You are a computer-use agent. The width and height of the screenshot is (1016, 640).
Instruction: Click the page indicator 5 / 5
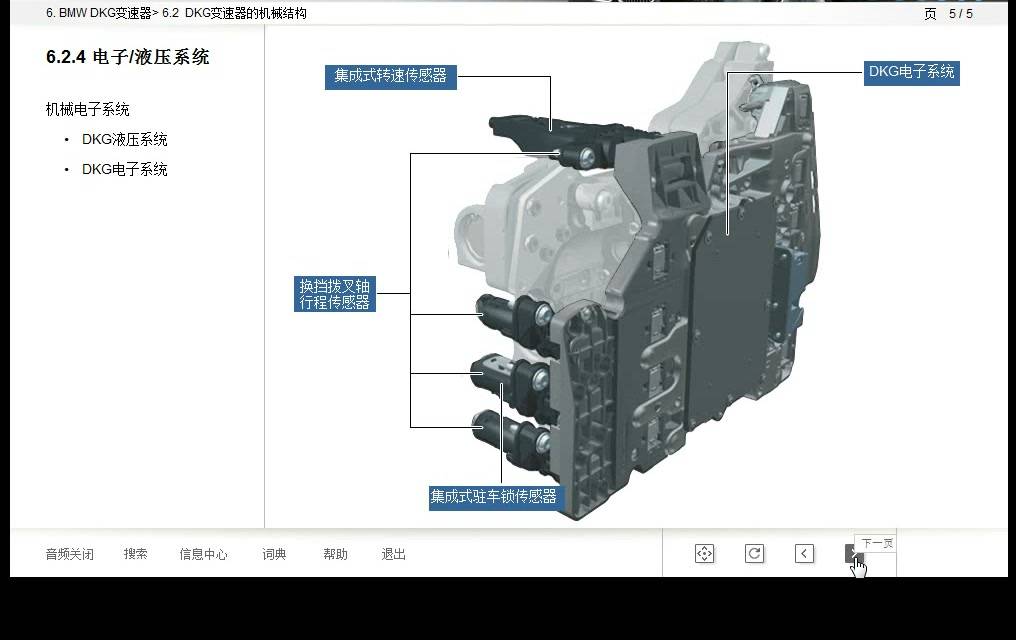[961, 14]
